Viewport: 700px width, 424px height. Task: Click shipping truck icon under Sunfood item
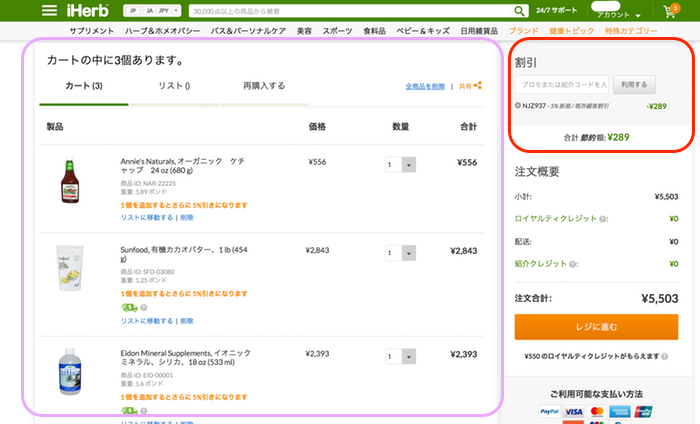click(x=129, y=308)
